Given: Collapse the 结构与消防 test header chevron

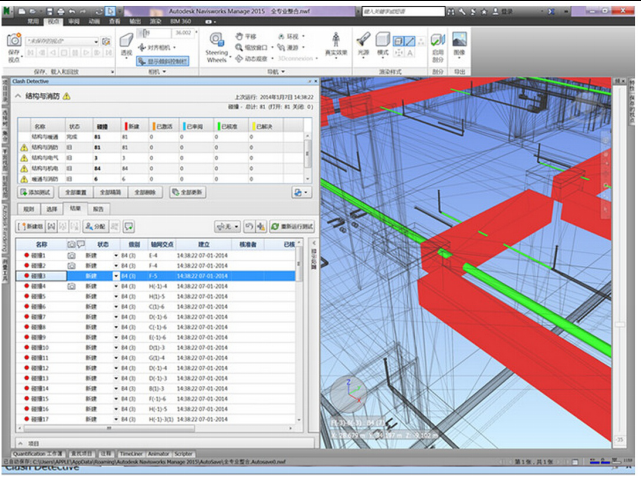Looking at the screenshot, I should (18, 96).
